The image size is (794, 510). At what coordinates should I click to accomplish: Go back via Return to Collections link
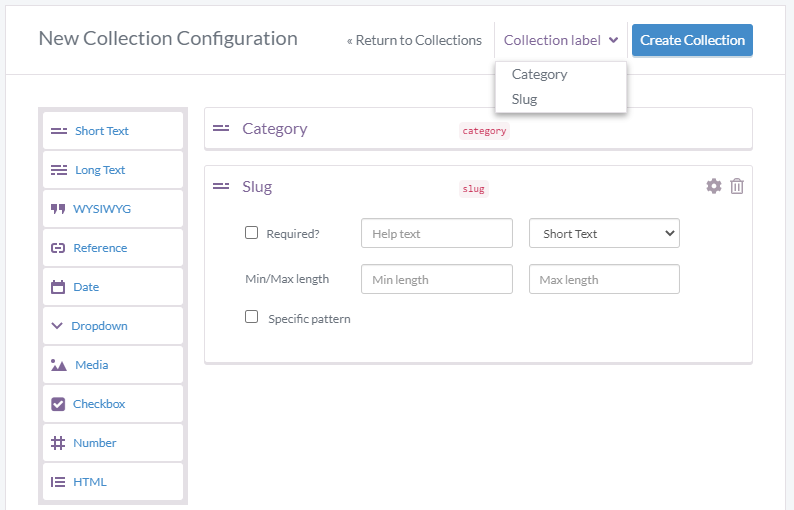[x=414, y=41]
